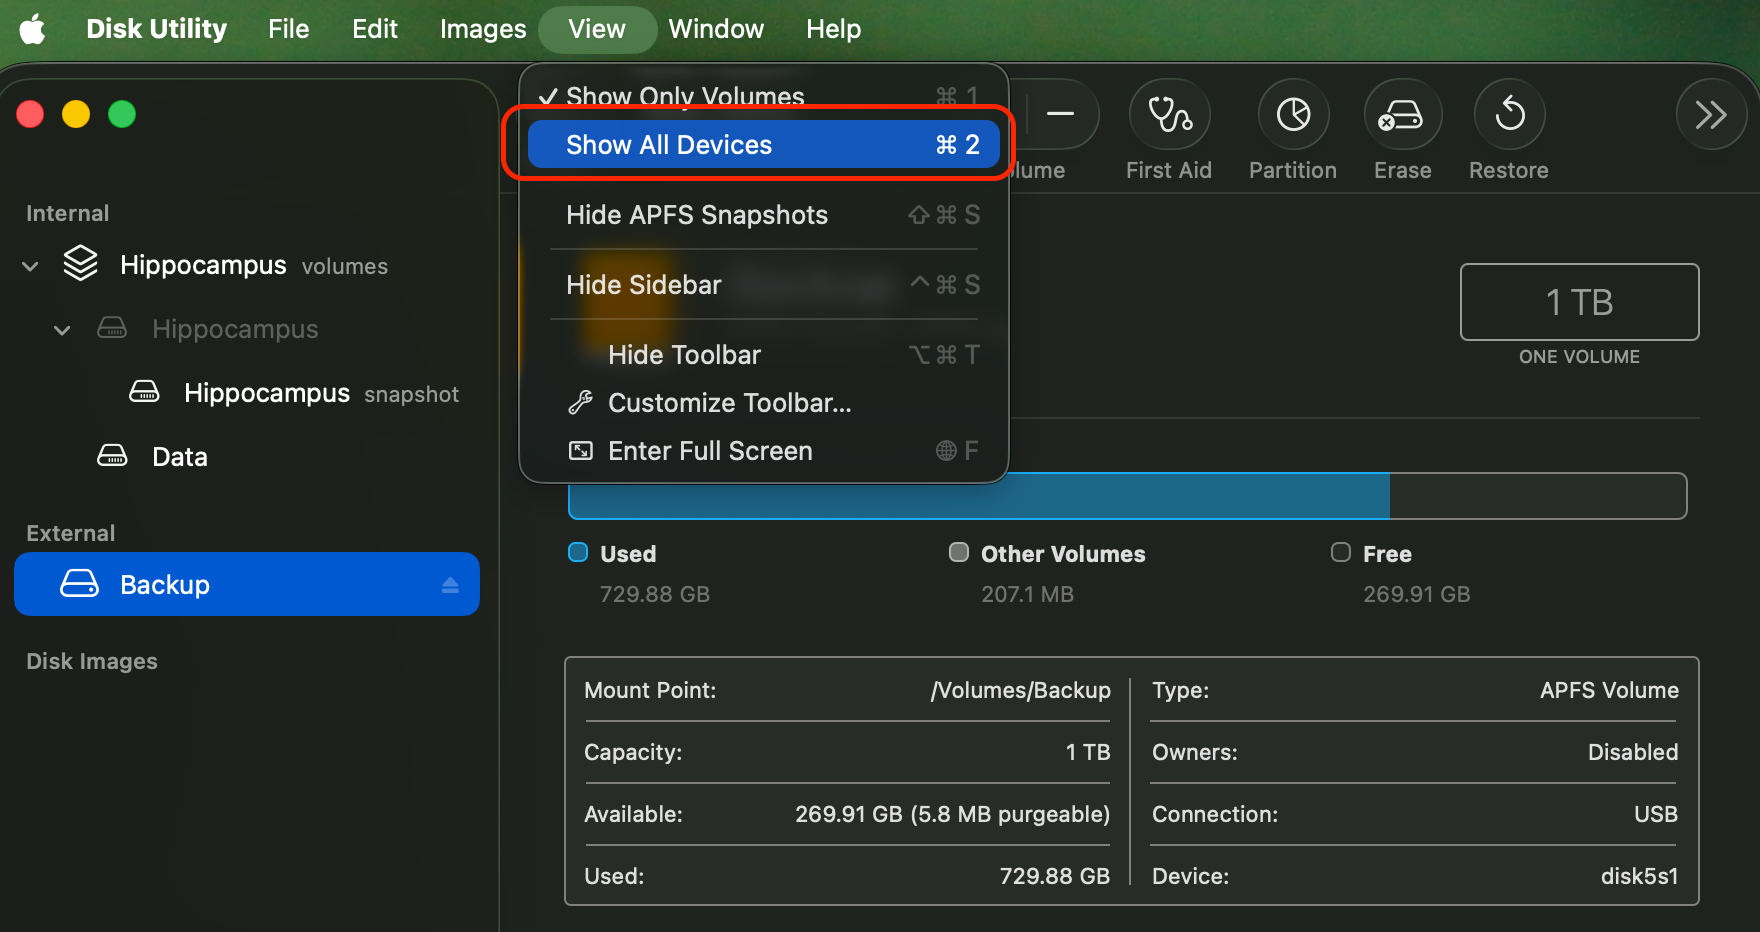Viewport: 1760px width, 932px height.
Task: Click the Connection USB value
Action: (1656, 815)
